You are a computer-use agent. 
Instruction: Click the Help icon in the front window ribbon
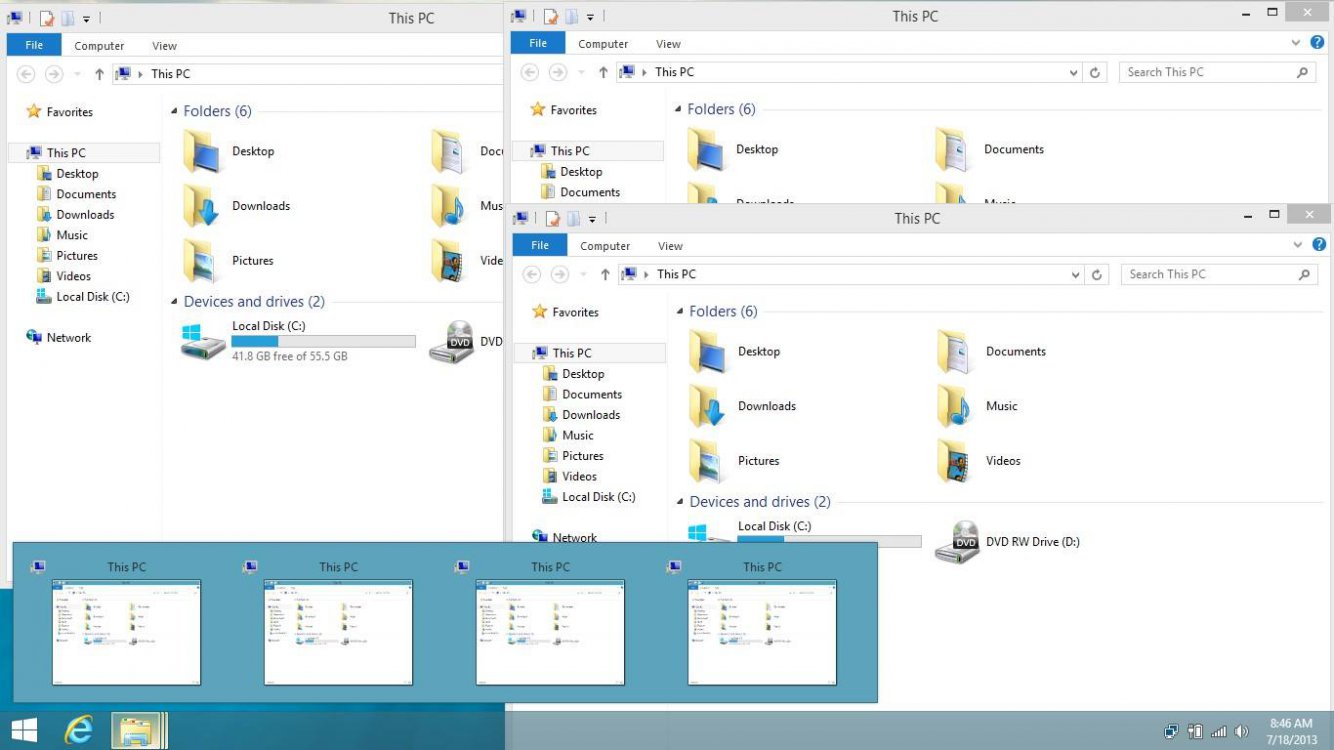click(x=1319, y=244)
